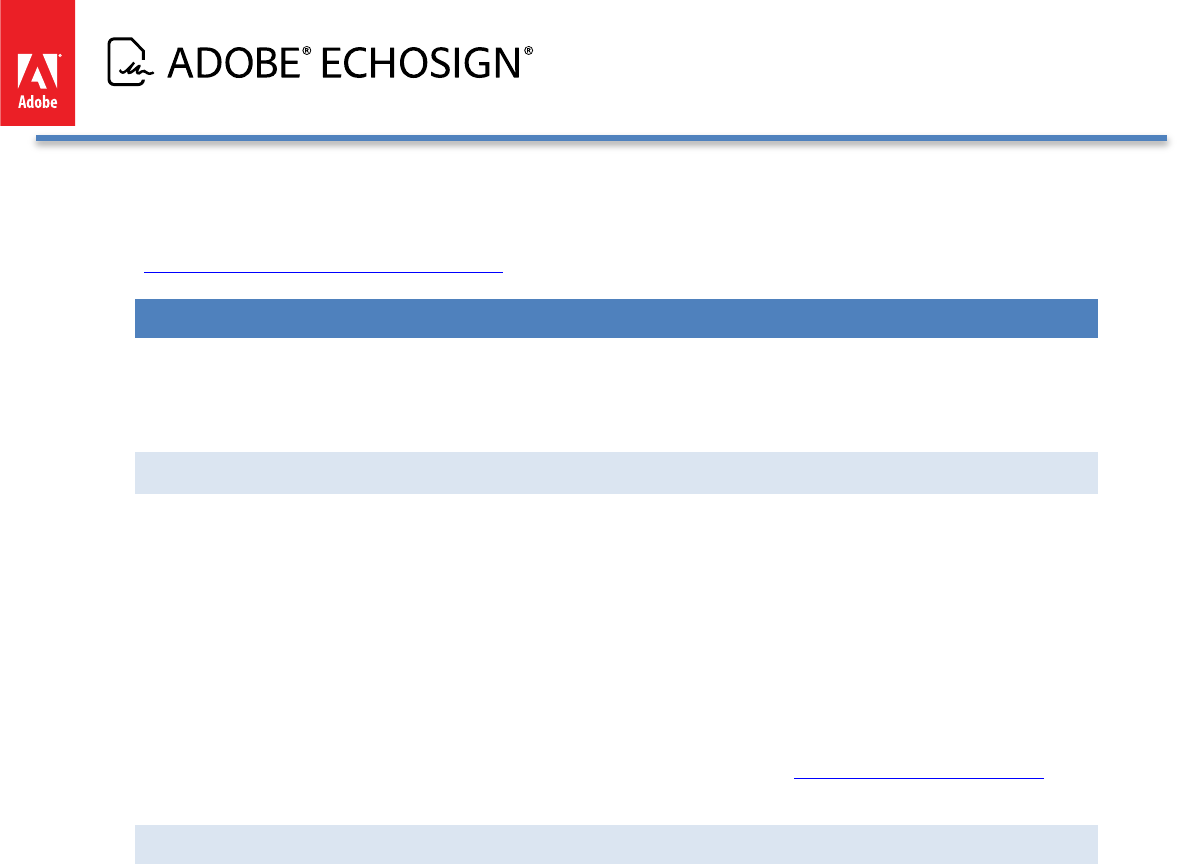The image size is (1178, 864).
Task: Click the blue horizontal divider under the header
Action: (601, 138)
